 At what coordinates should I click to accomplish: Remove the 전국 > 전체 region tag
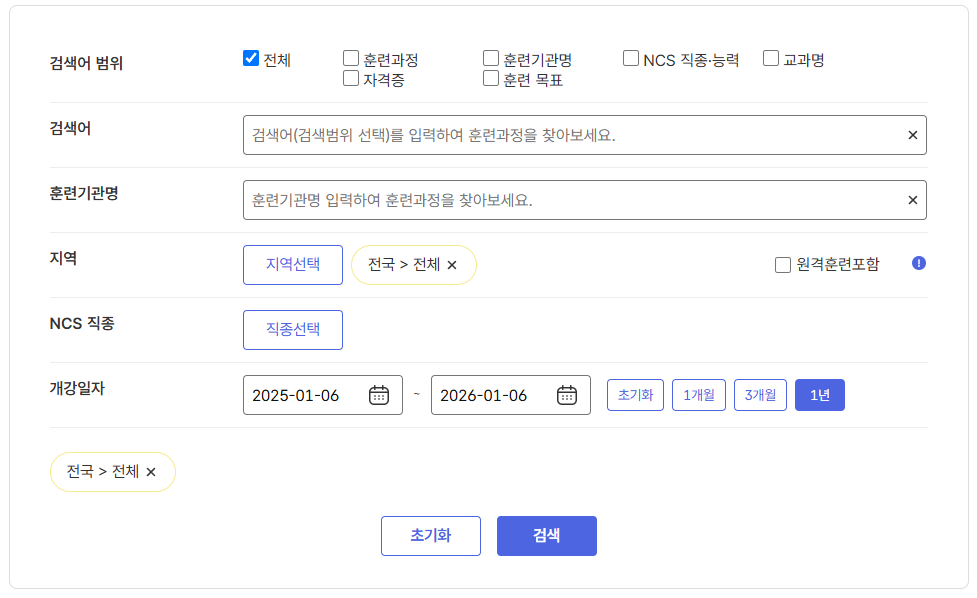(x=452, y=267)
